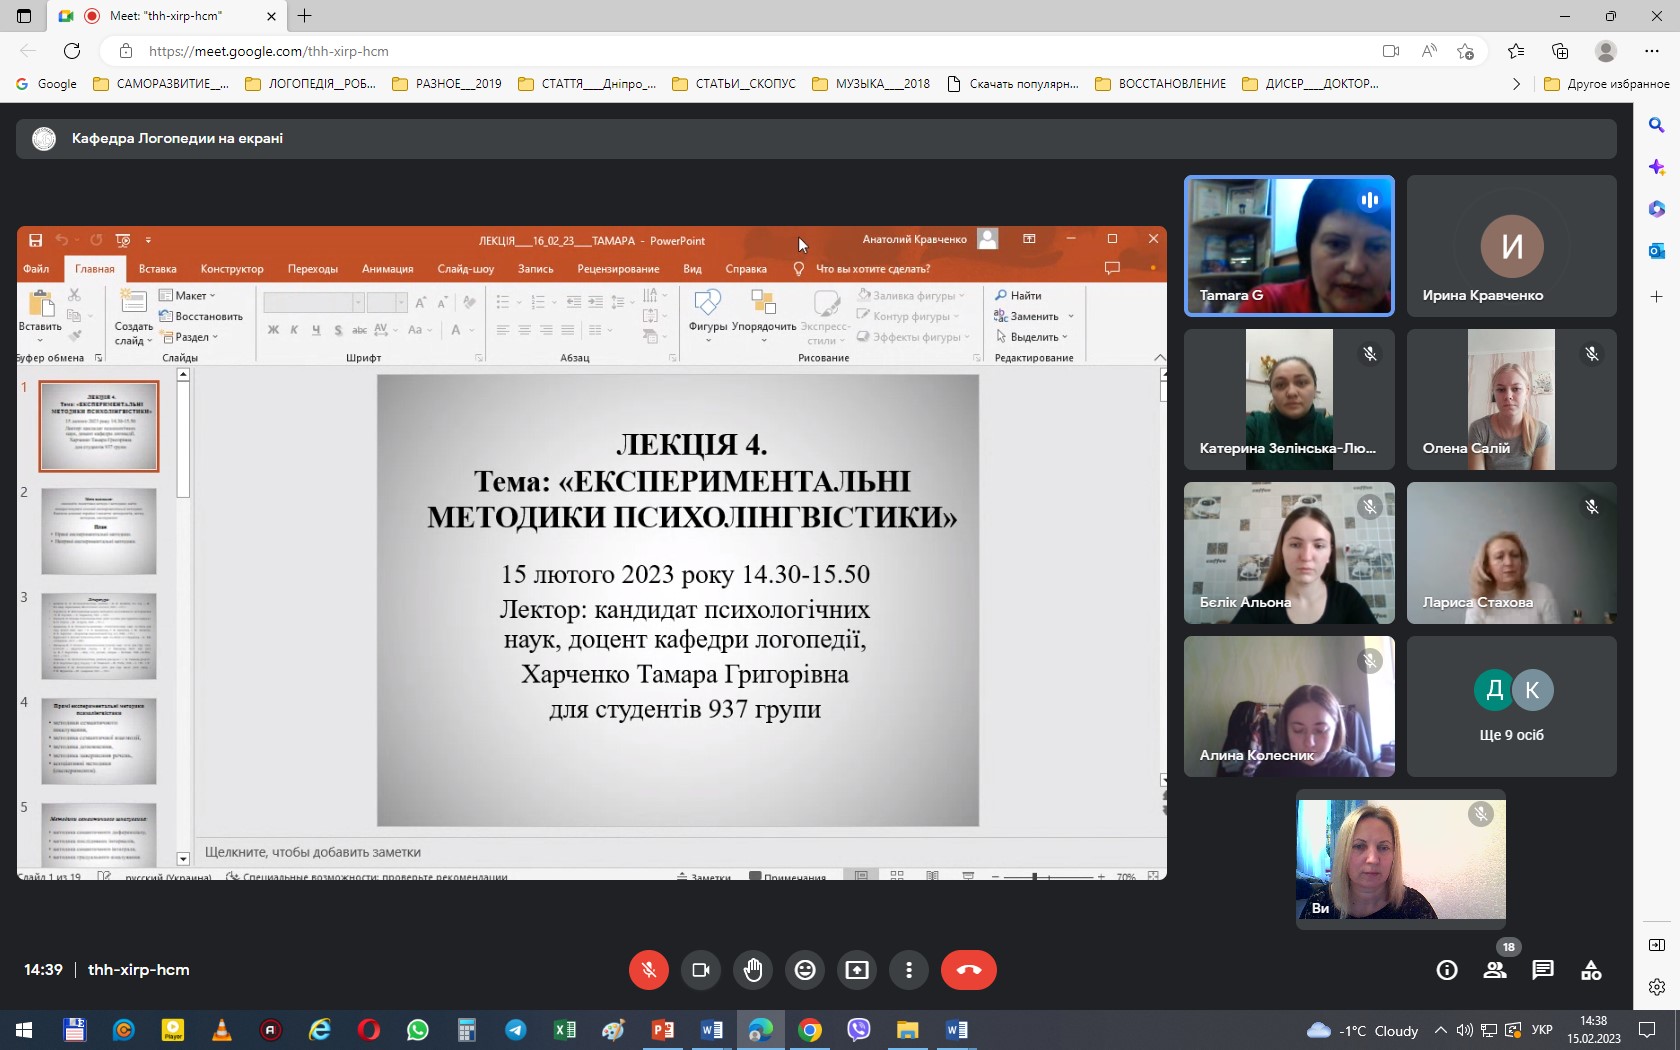The width and height of the screenshot is (1680, 1050).
Task: Mute microphone button in Meet controls
Action: point(649,970)
